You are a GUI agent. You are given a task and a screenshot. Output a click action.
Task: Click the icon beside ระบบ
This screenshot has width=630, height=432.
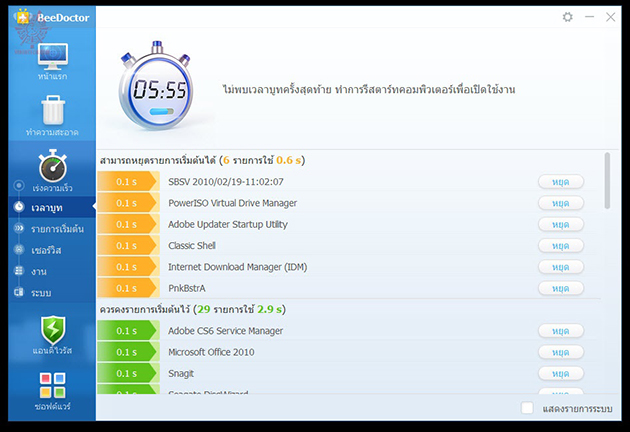click(x=19, y=292)
